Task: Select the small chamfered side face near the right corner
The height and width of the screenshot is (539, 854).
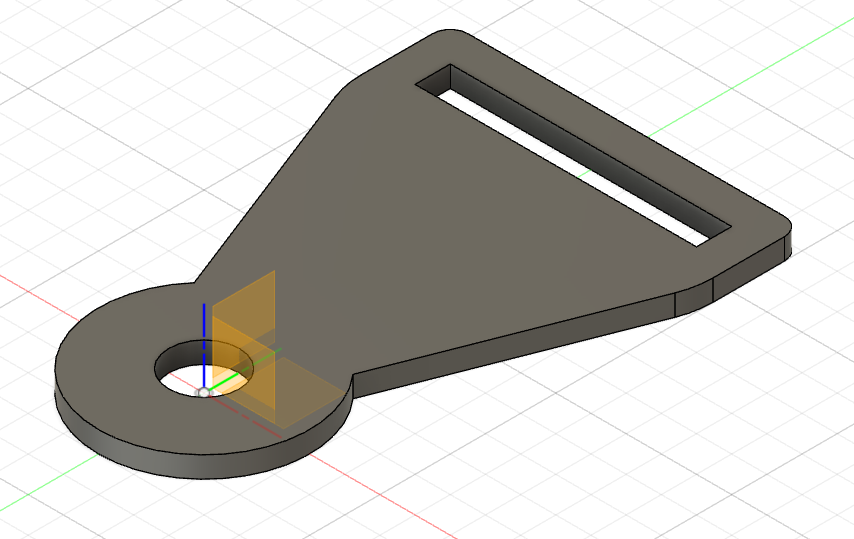Action: pyautogui.click(x=694, y=297)
